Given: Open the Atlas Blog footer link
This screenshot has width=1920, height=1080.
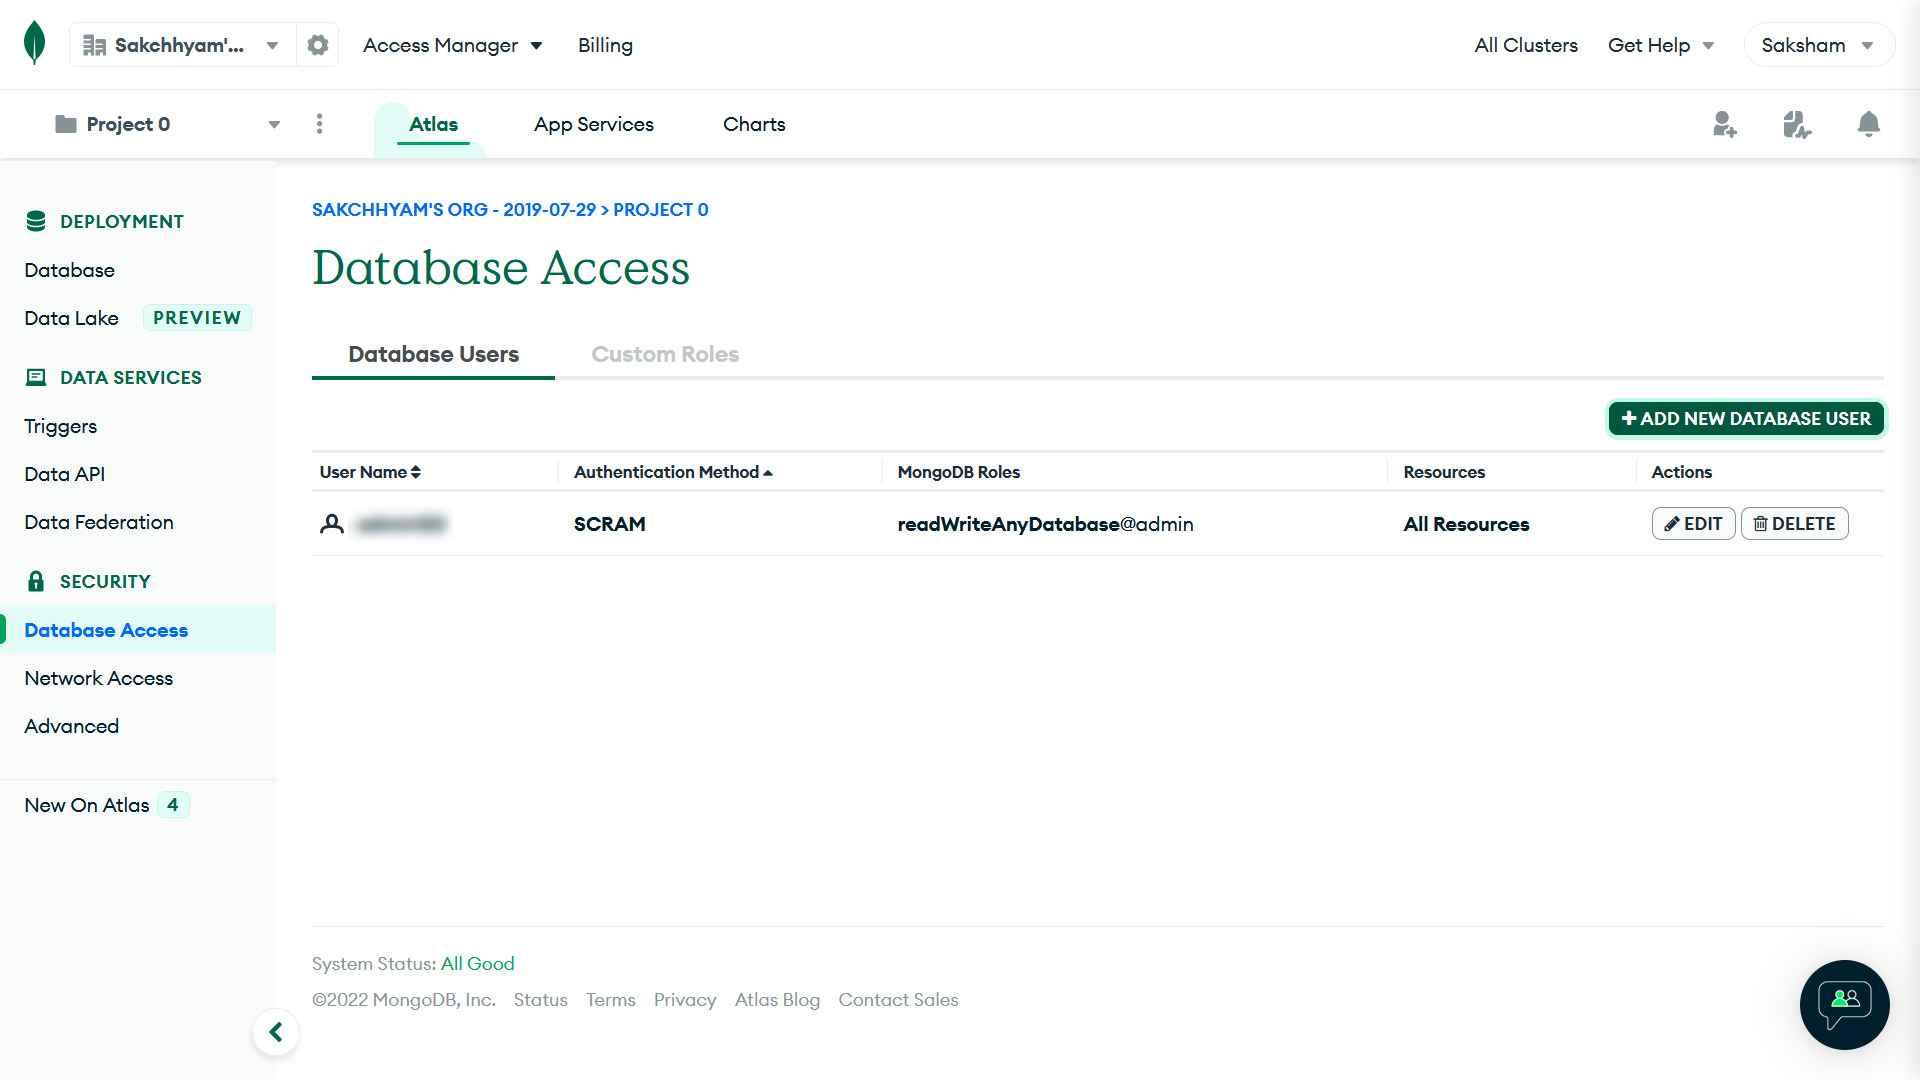Looking at the screenshot, I should (x=777, y=999).
